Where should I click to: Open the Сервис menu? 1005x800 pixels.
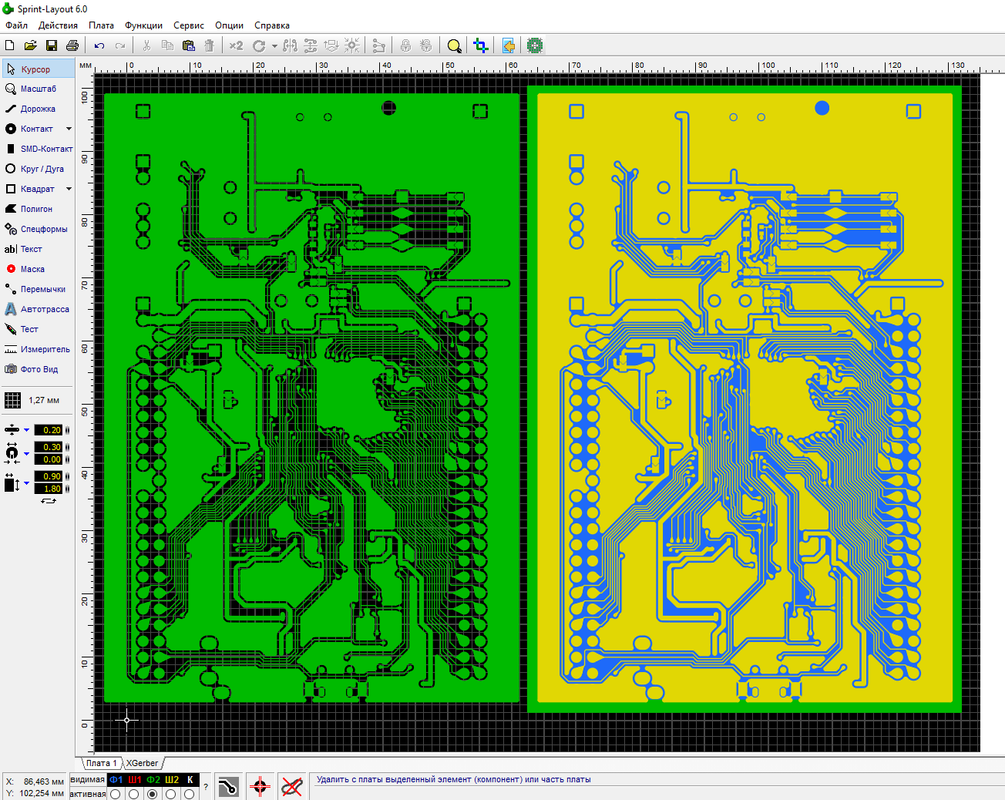tap(188, 26)
